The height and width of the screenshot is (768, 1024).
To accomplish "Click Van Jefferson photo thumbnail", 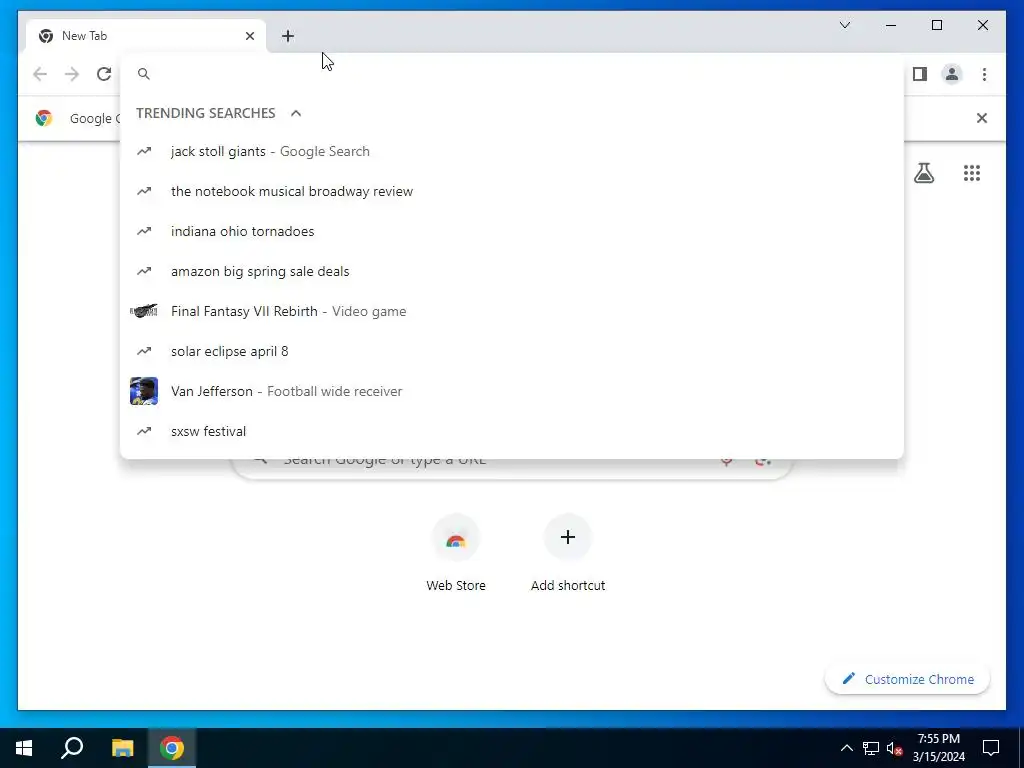I will (144, 391).
